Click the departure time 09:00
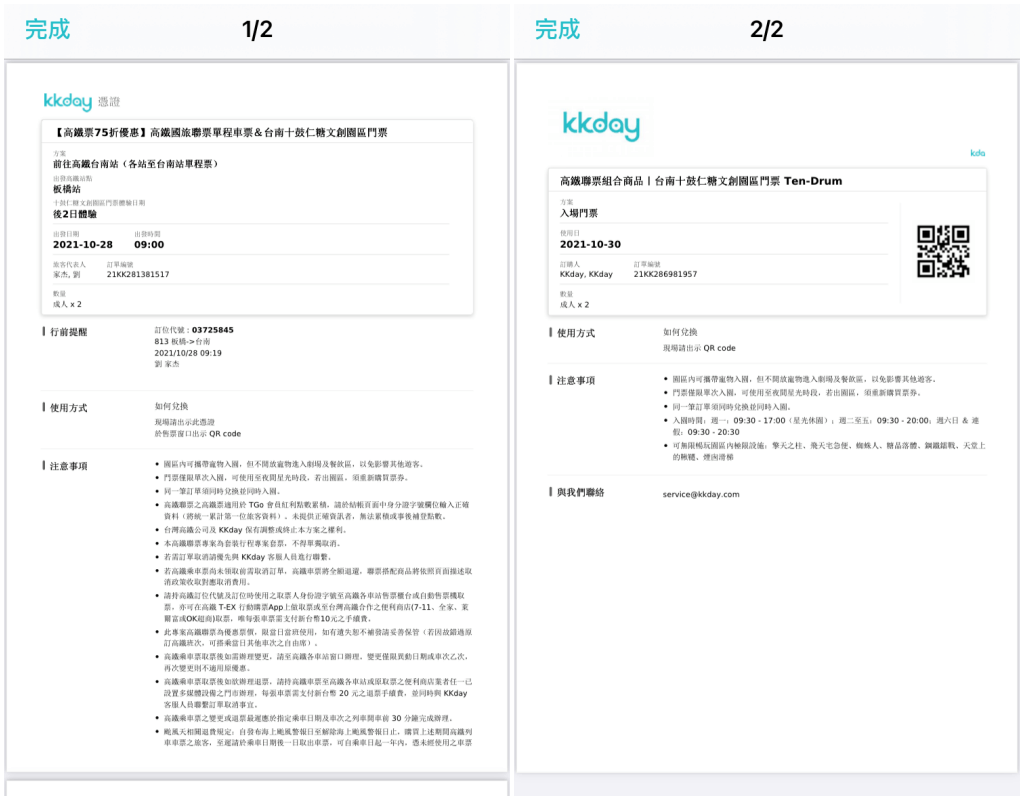 pos(149,244)
